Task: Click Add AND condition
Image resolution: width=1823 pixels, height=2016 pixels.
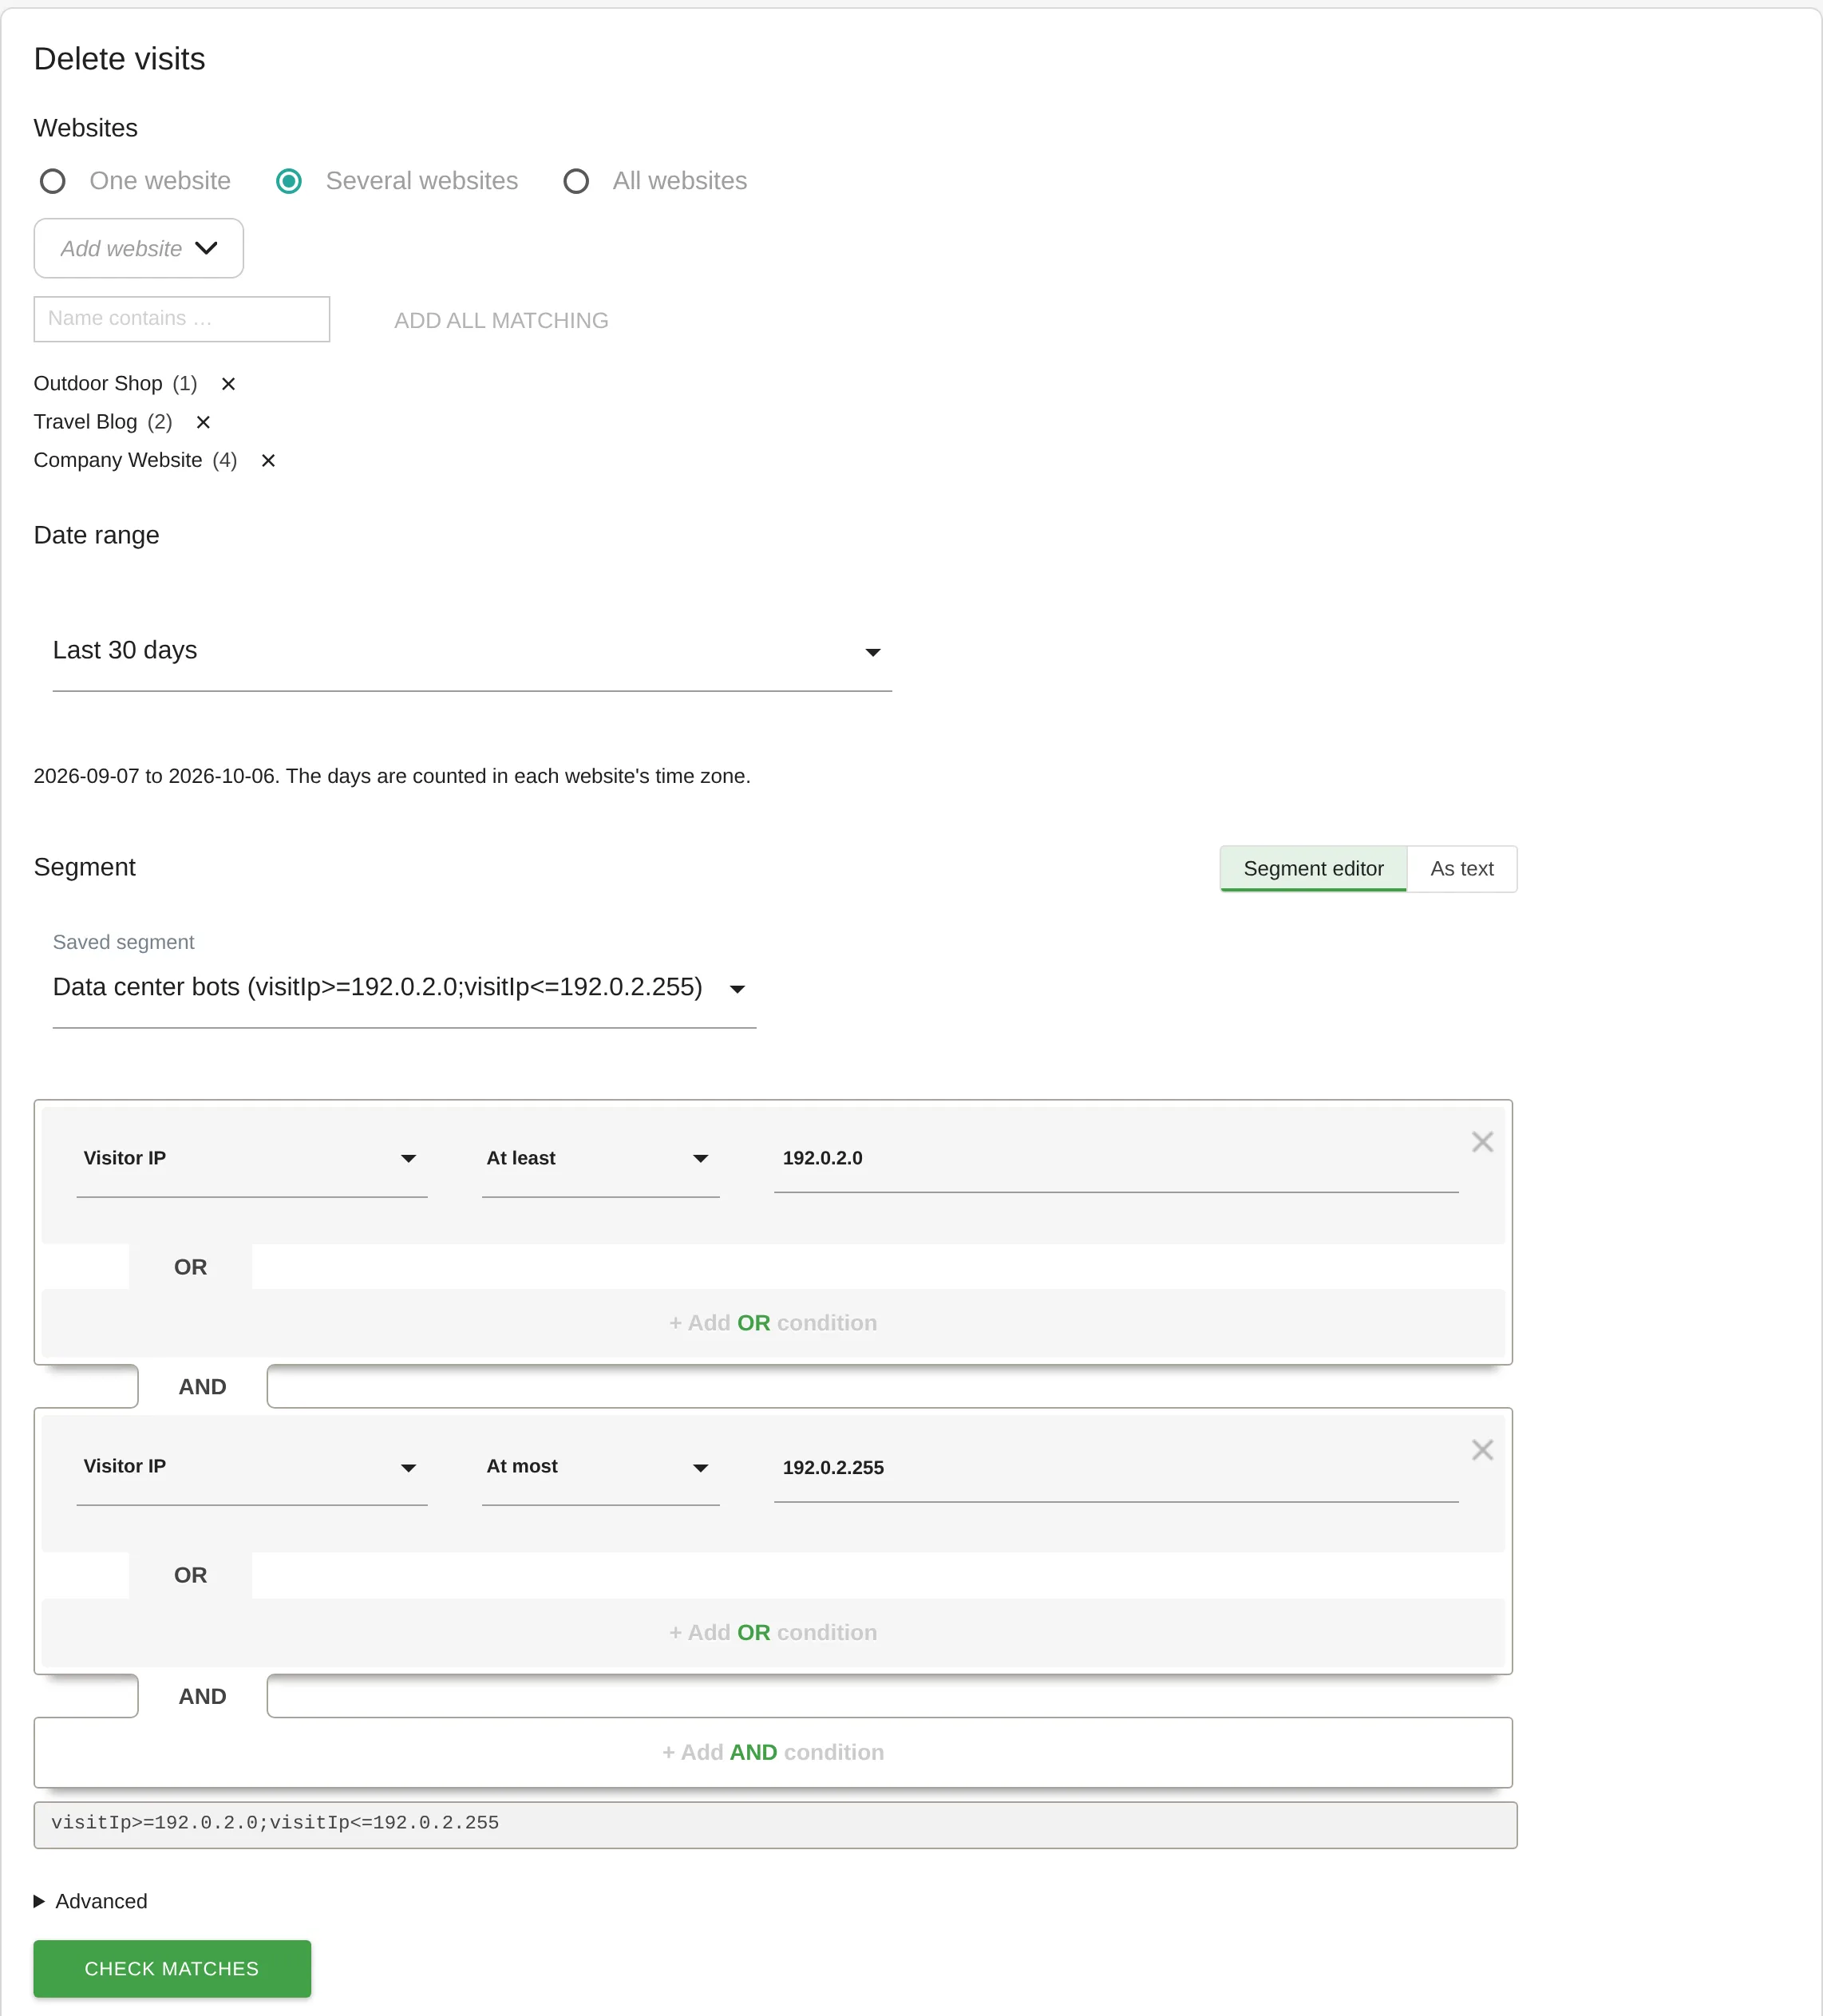Action: 773,1752
